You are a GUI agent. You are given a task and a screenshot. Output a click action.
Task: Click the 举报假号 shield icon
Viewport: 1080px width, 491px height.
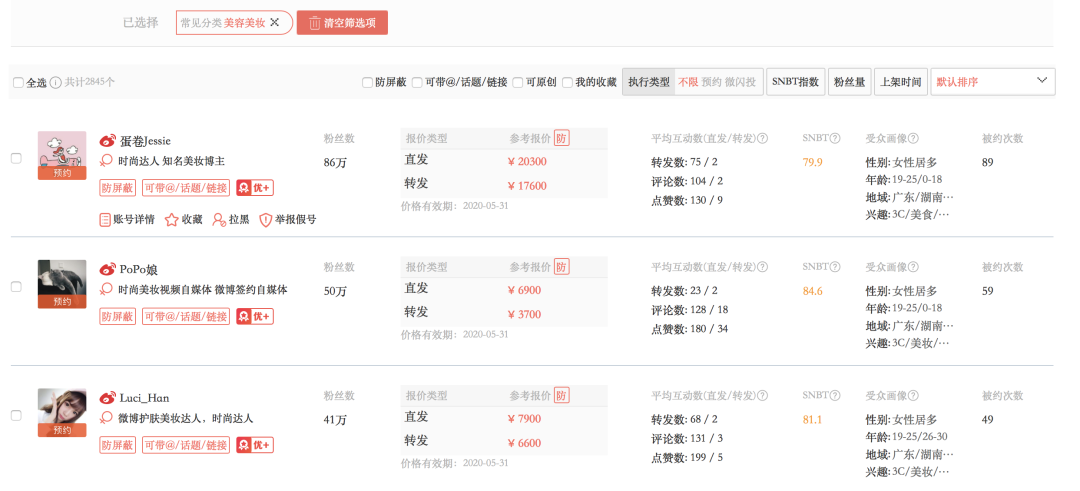click(x=265, y=220)
